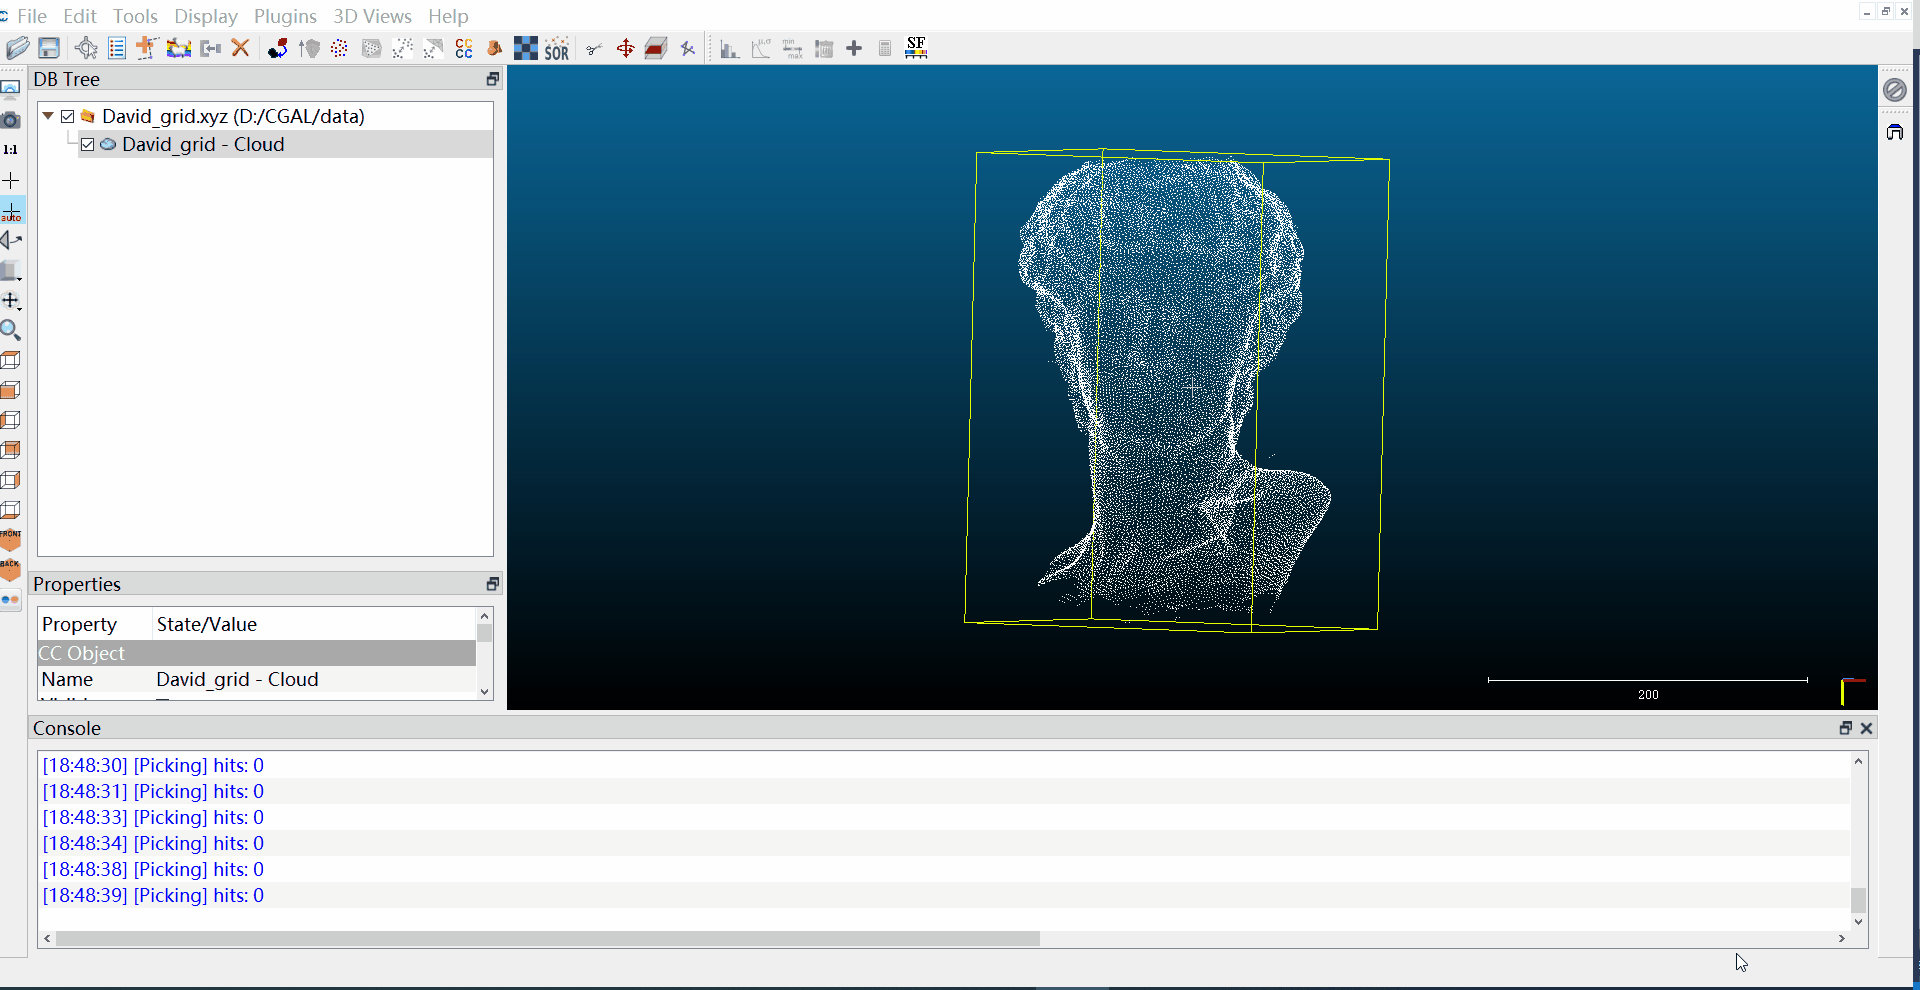Undock the DB Tree panel
Image resolution: width=1920 pixels, height=990 pixels.
tap(492, 79)
